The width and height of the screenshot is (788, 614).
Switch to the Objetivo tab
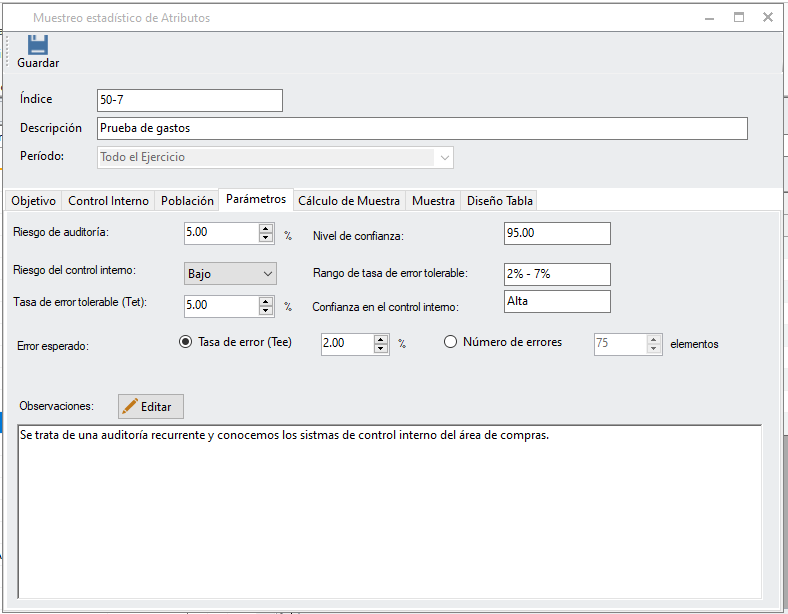tap(33, 201)
